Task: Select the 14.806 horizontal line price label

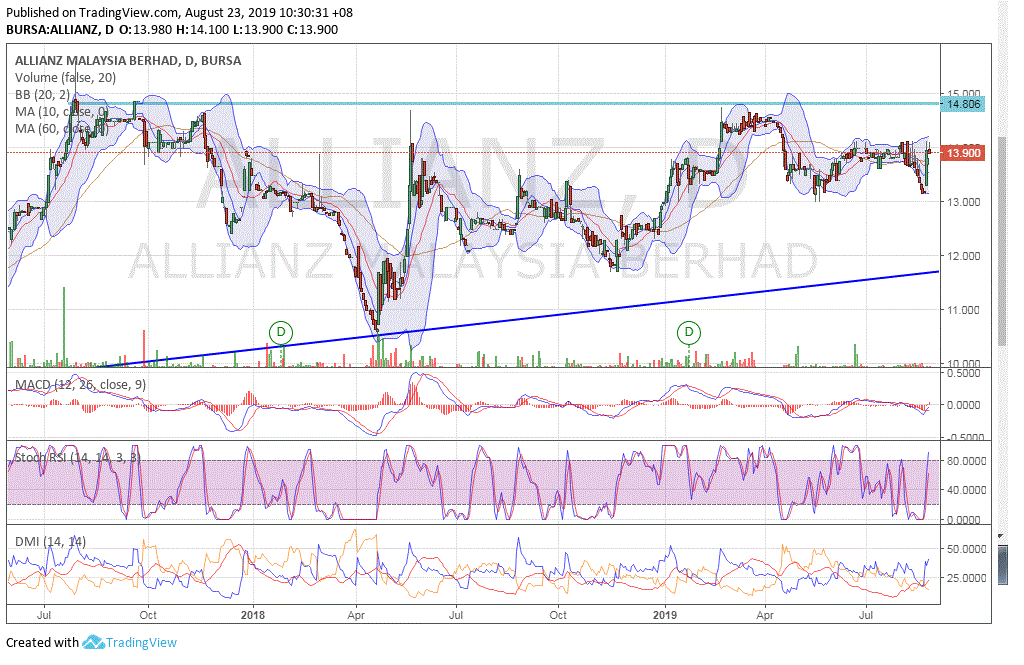Action: coord(963,104)
